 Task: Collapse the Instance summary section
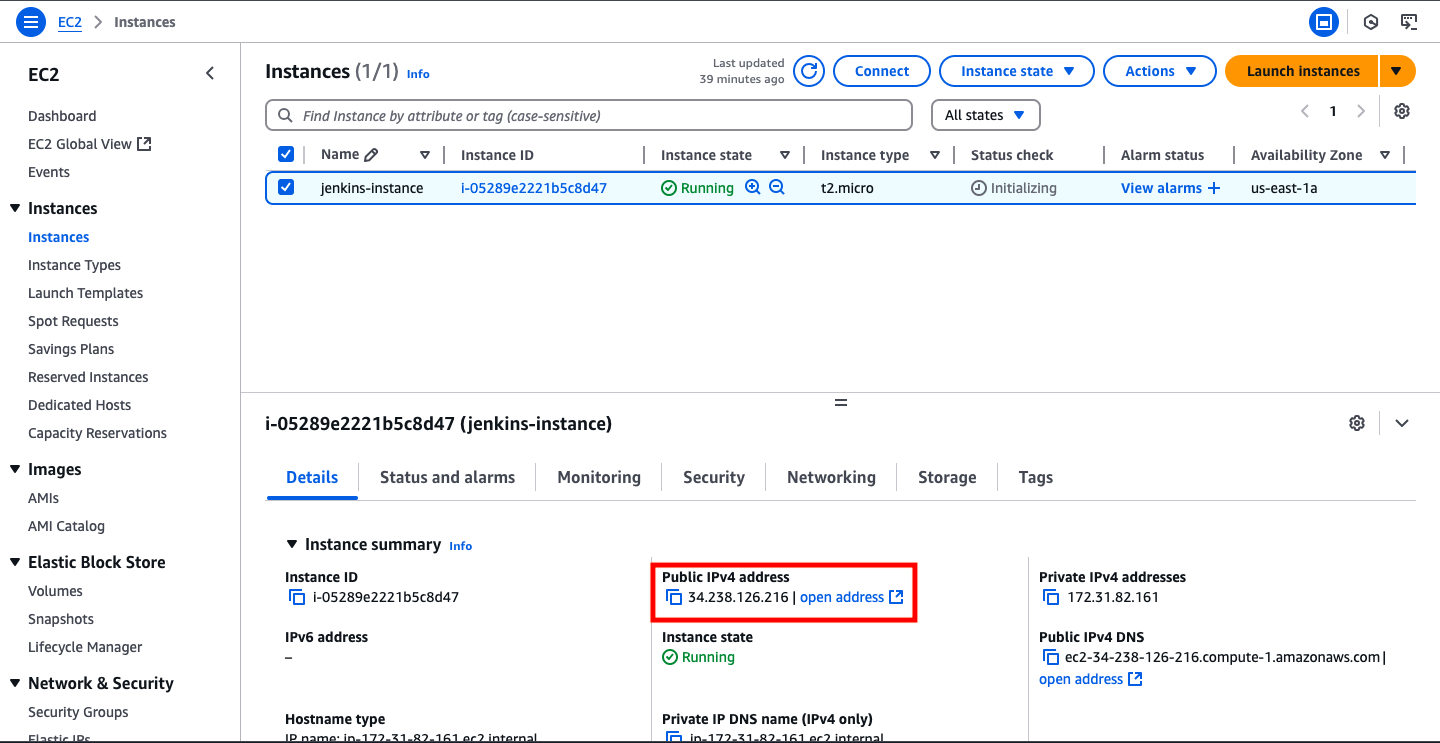[x=292, y=544]
